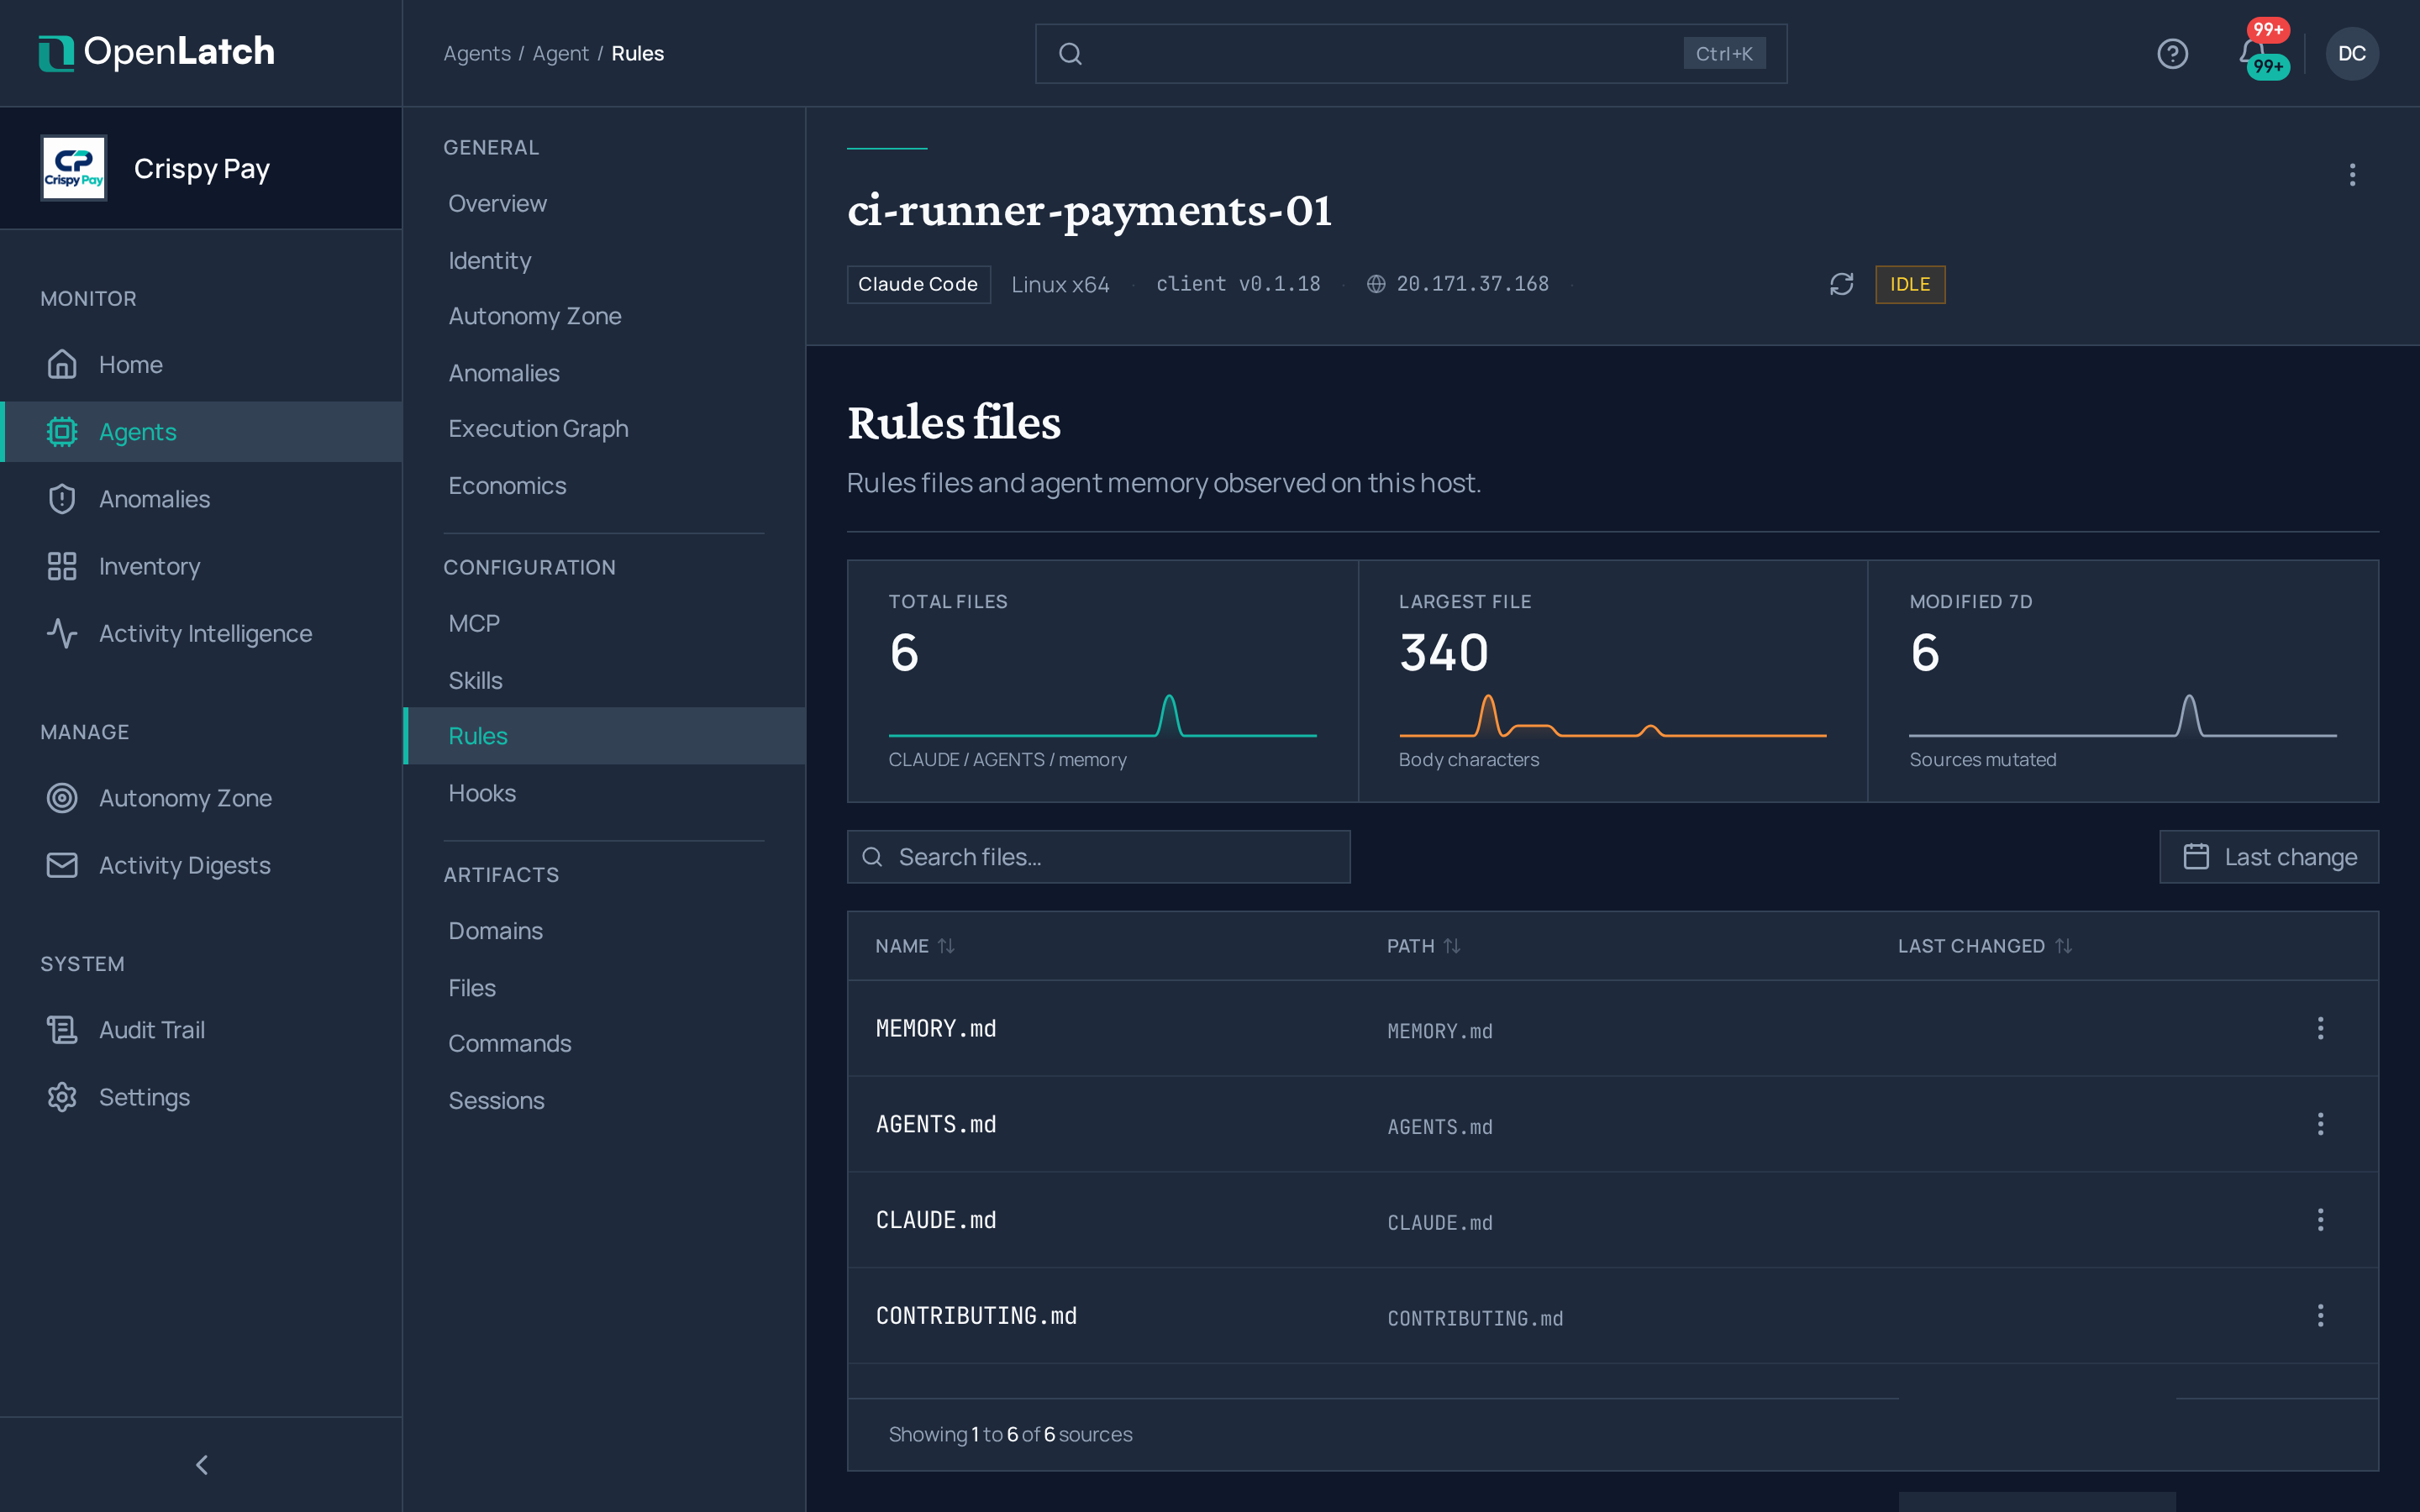Select the Execution Graph tab
Image resolution: width=2420 pixels, height=1512 pixels.
[604, 428]
